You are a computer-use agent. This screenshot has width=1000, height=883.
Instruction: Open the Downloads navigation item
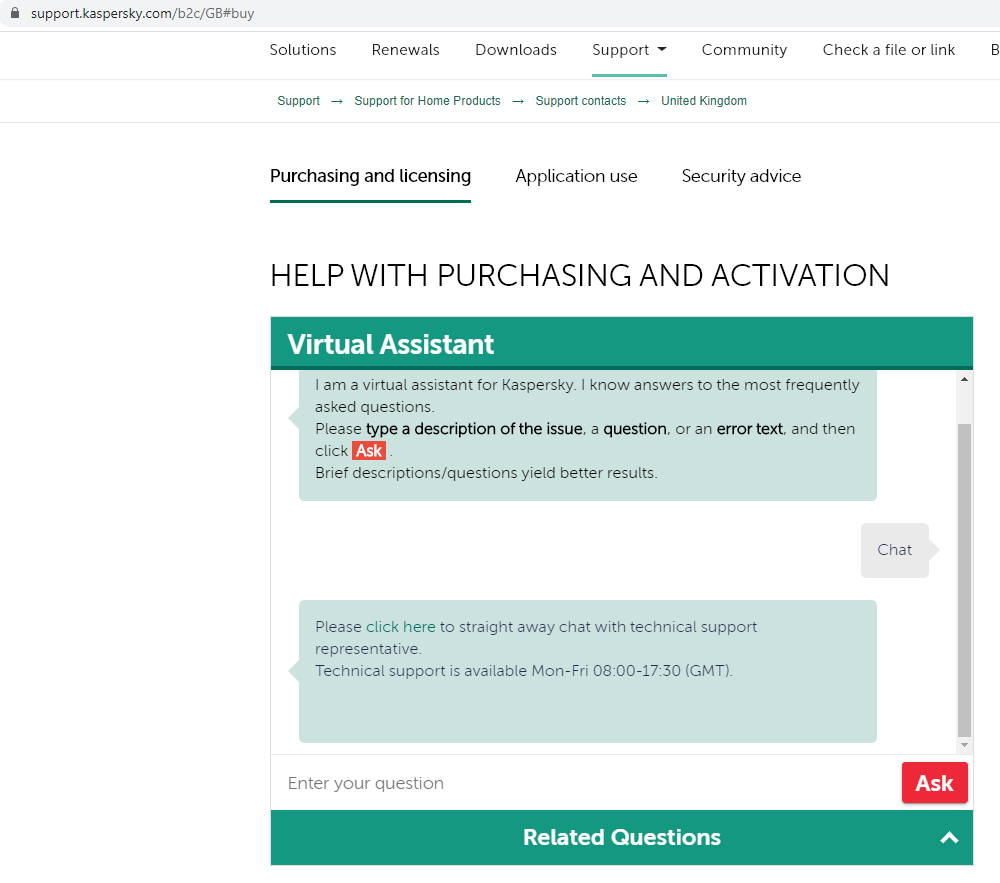coord(516,50)
